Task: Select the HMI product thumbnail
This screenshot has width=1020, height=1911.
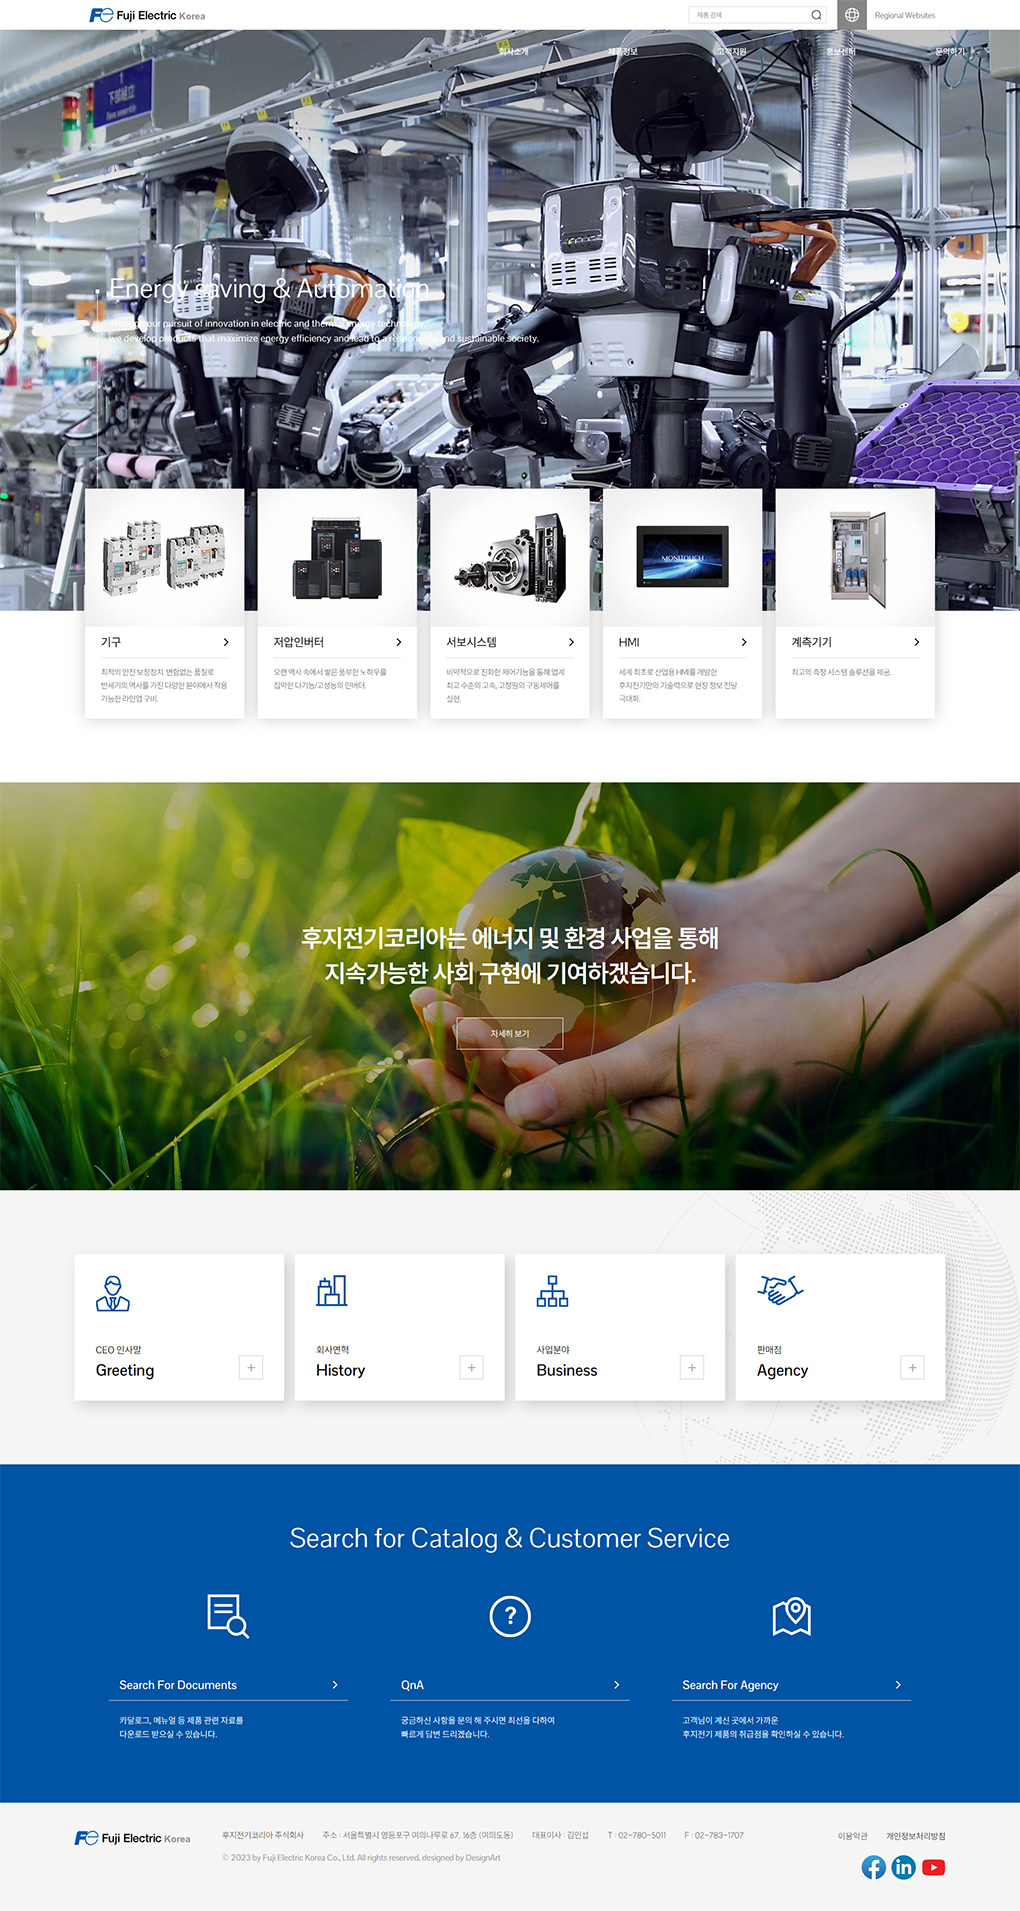Action: point(682,556)
